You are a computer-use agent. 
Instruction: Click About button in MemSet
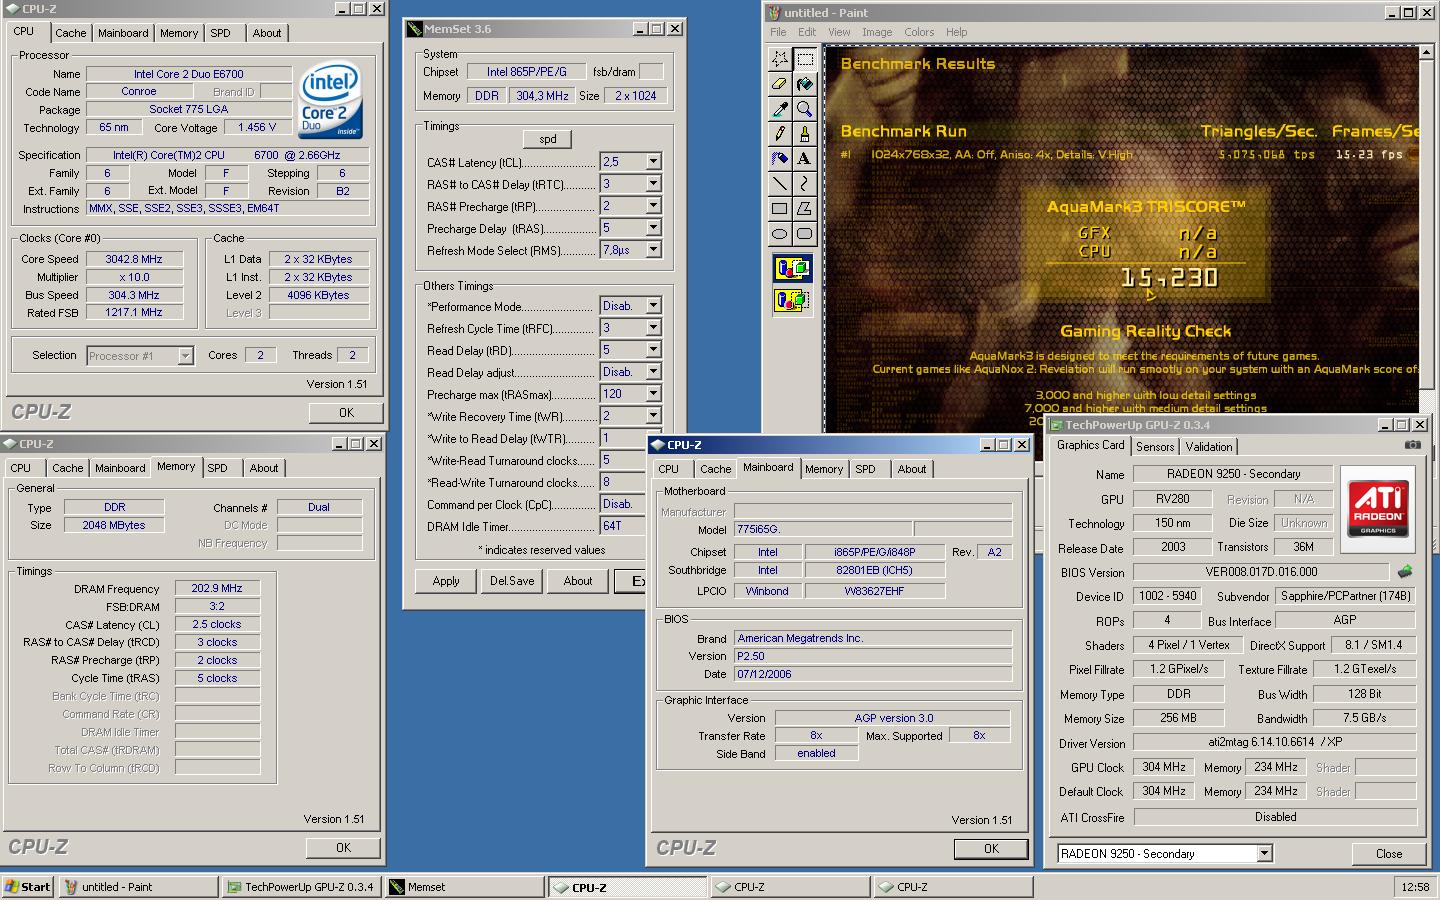point(578,581)
